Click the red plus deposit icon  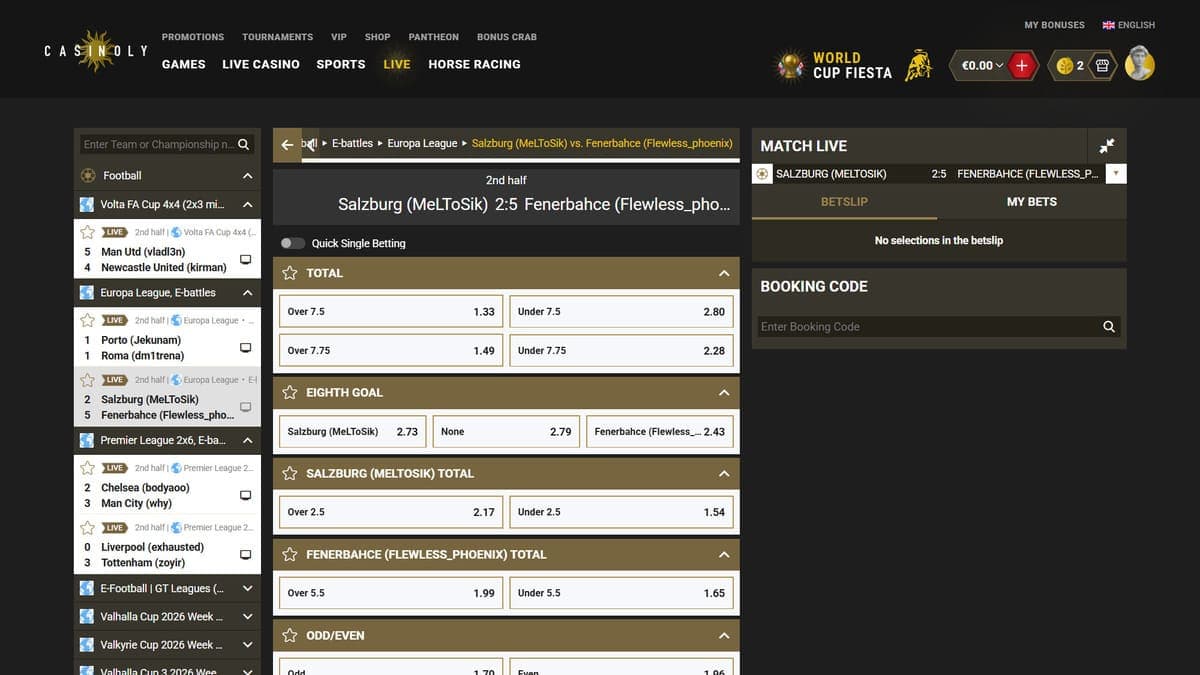1022,65
